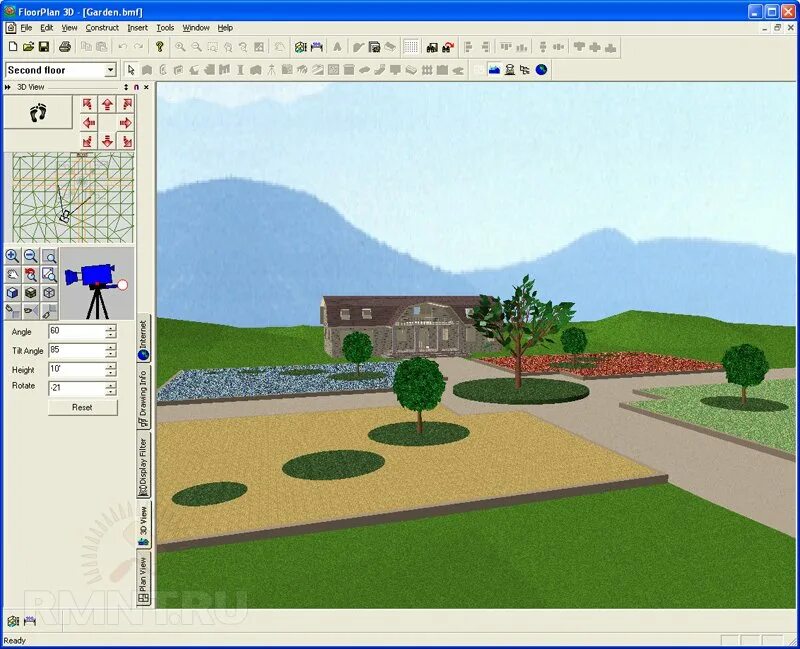The height and width of the screenshot is (649, 800).
Task: Move camera forward with up arrow
Action: click(107, 105)
